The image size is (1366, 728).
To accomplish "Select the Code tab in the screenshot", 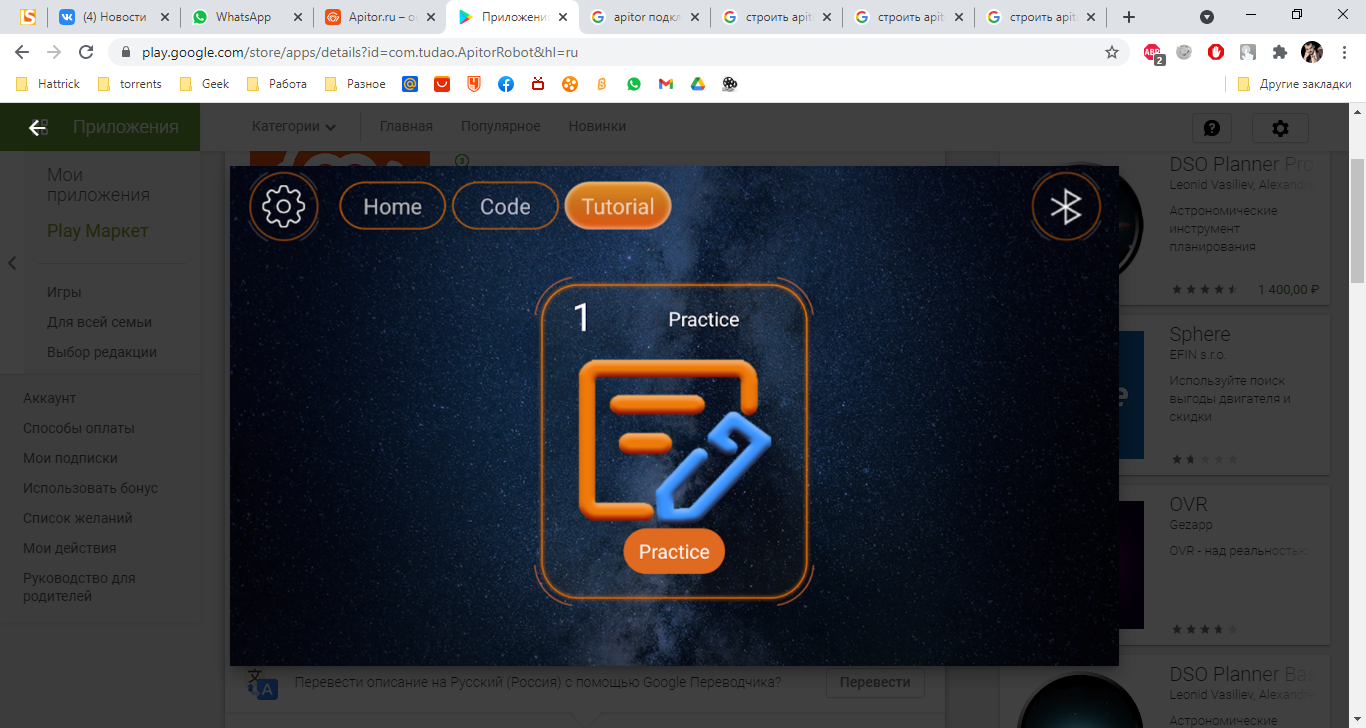I will [505, 207].
